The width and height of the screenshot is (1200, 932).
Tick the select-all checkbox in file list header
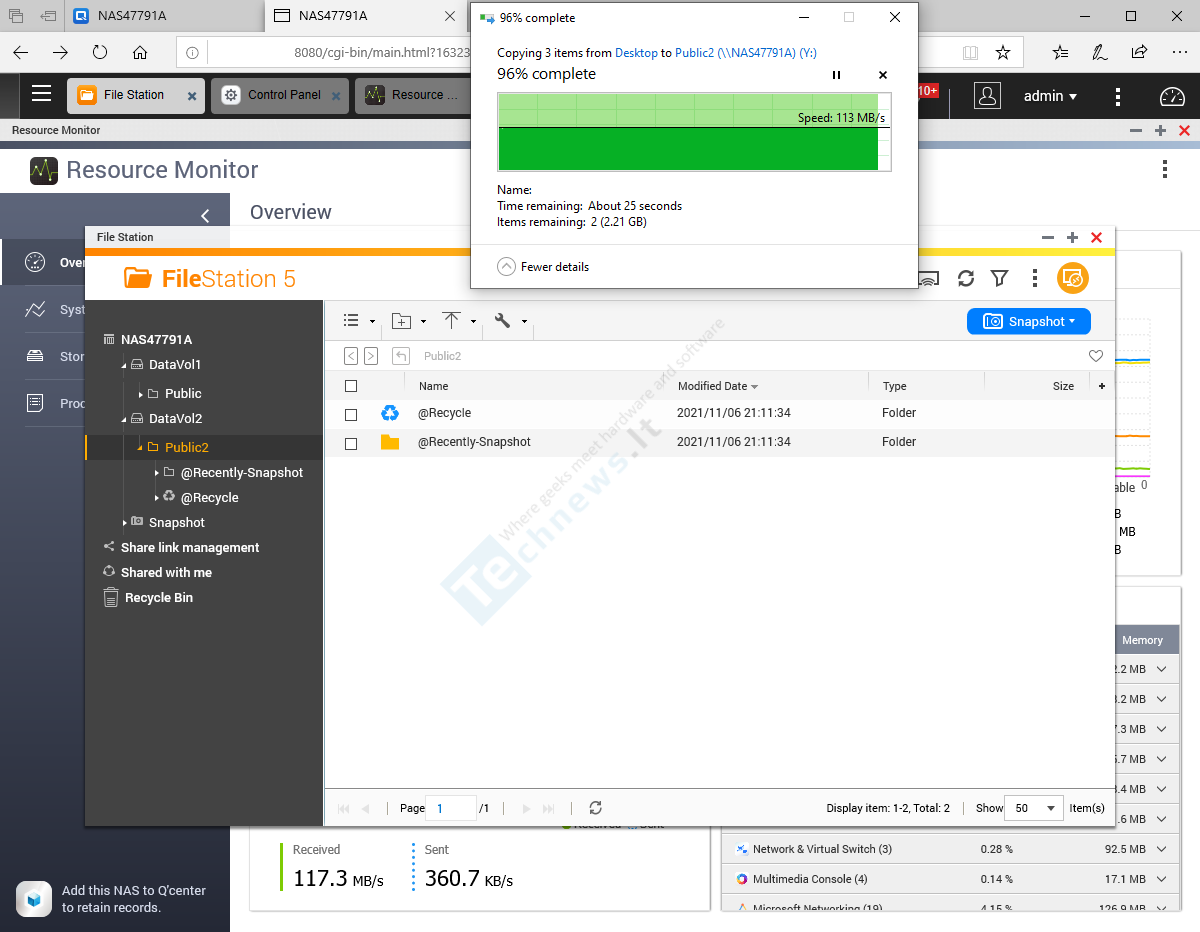351,386
